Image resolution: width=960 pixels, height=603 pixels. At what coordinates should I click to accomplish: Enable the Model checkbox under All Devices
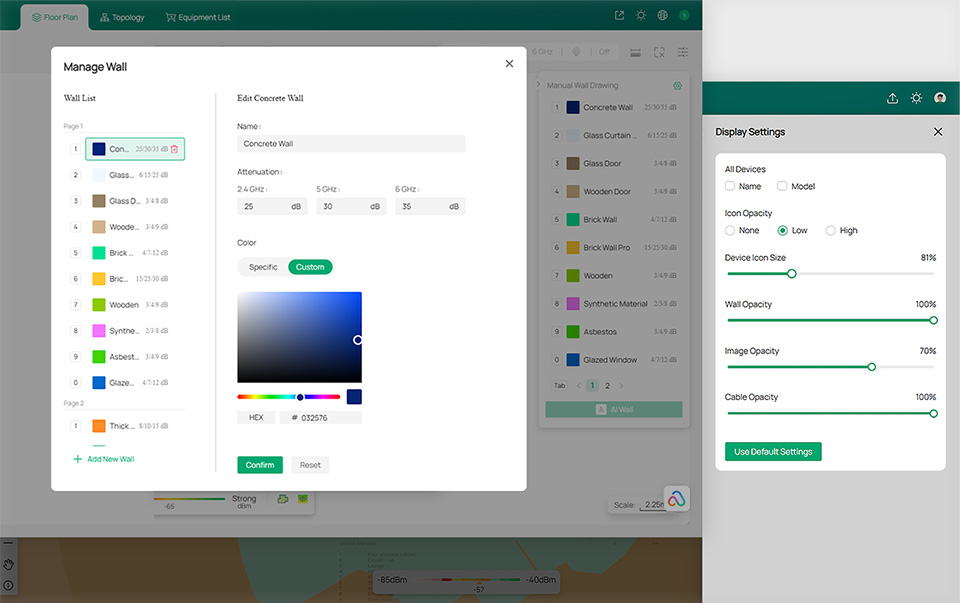[x=782, y=185]
